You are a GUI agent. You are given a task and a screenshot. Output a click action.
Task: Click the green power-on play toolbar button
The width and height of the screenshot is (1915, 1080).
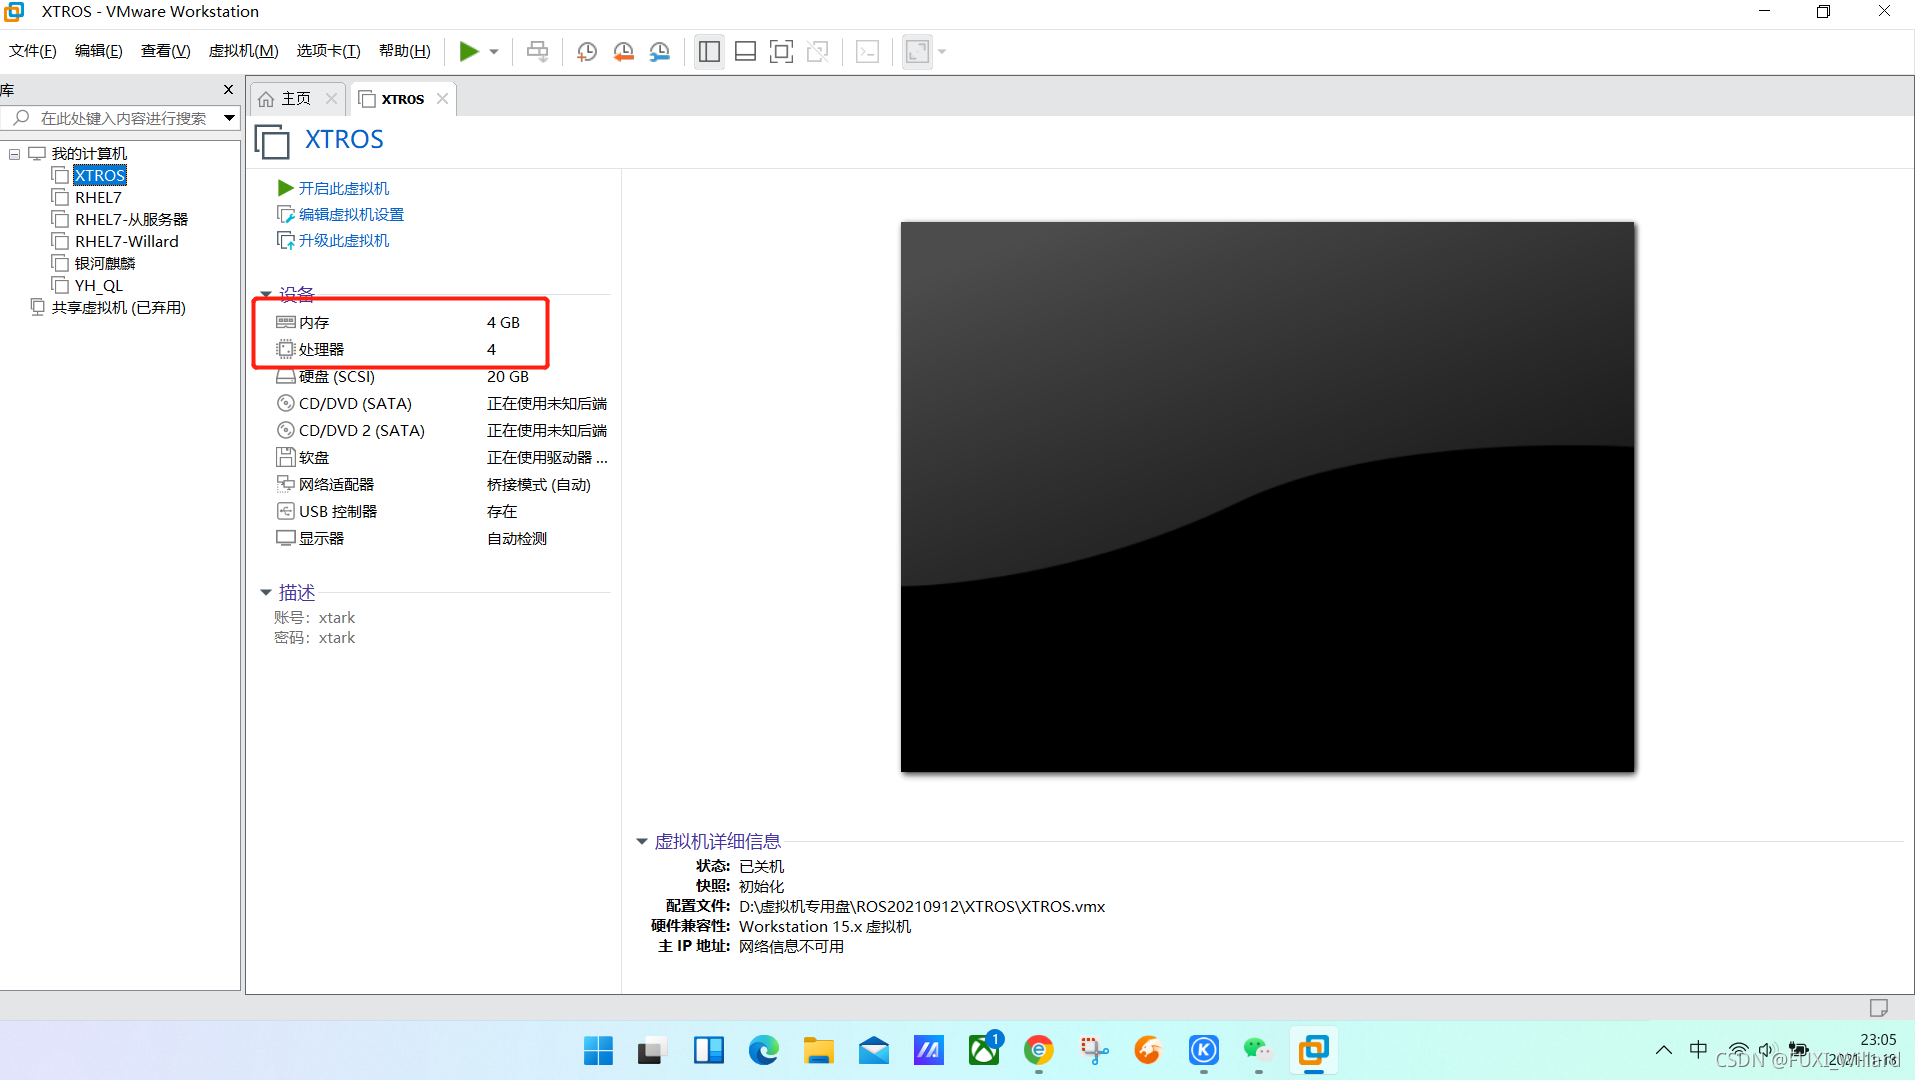click(x=468, y=51)
